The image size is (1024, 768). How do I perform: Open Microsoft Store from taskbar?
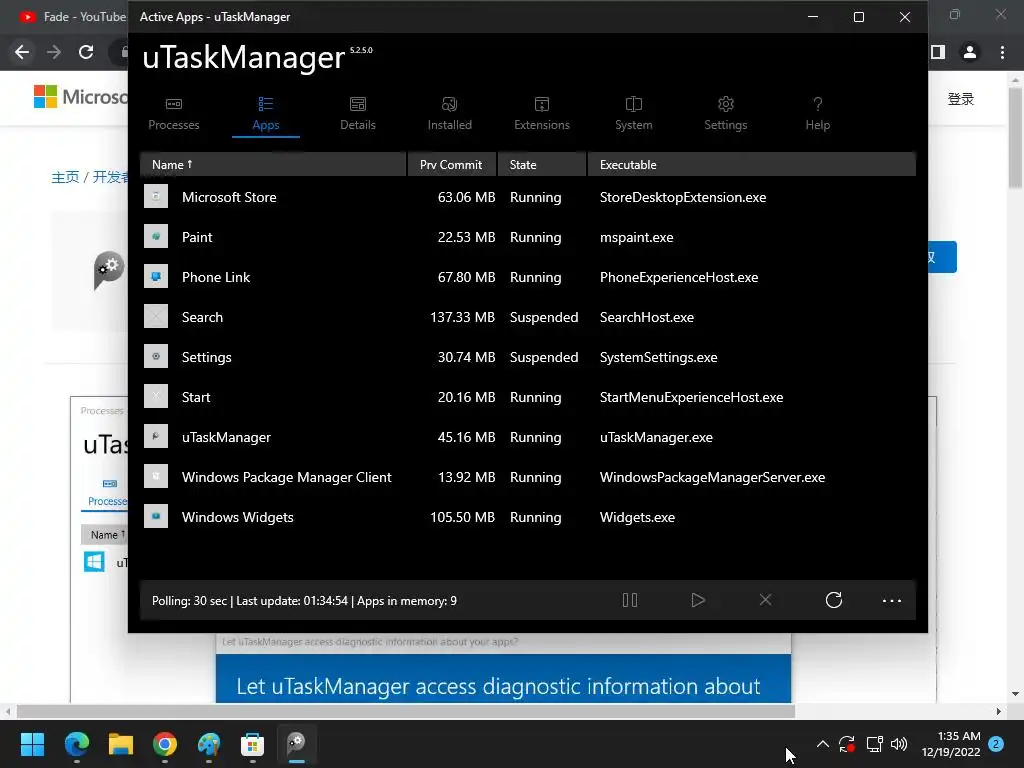coord(253,744)
